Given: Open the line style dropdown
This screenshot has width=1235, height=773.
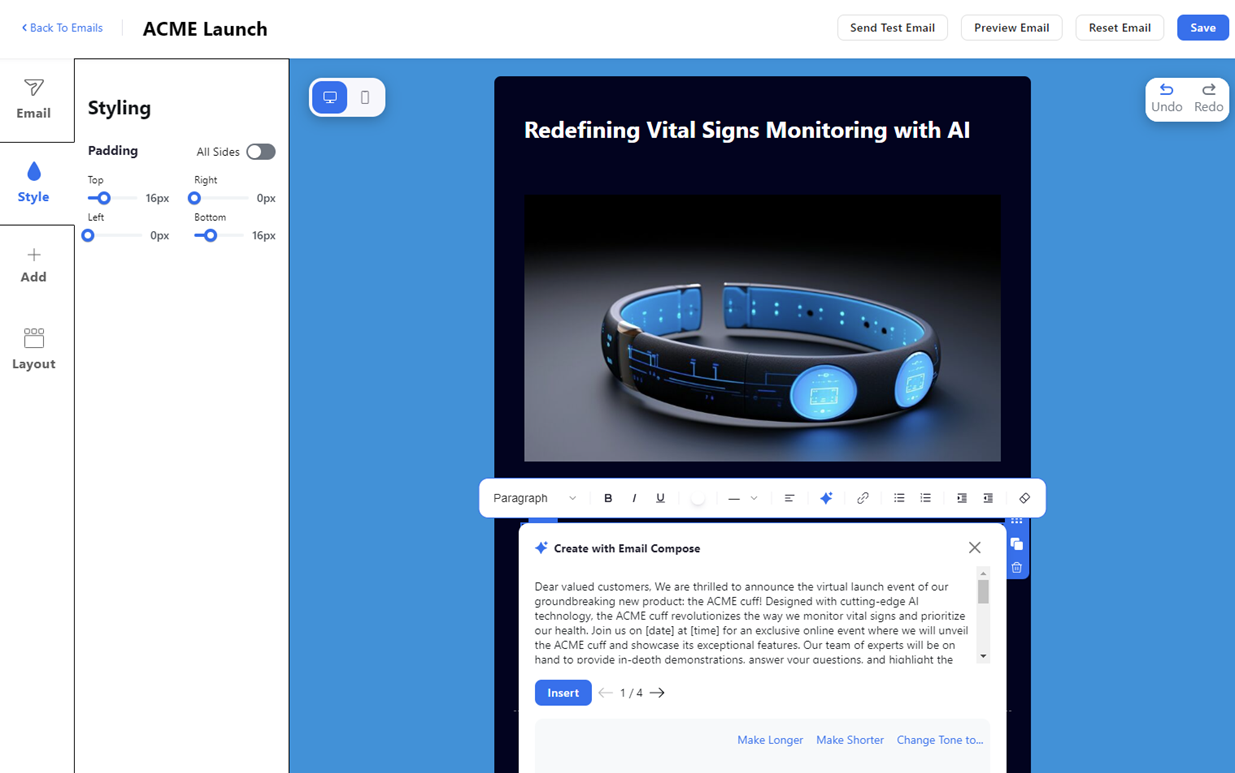Looking at the screenshot, I should point(743,498).
